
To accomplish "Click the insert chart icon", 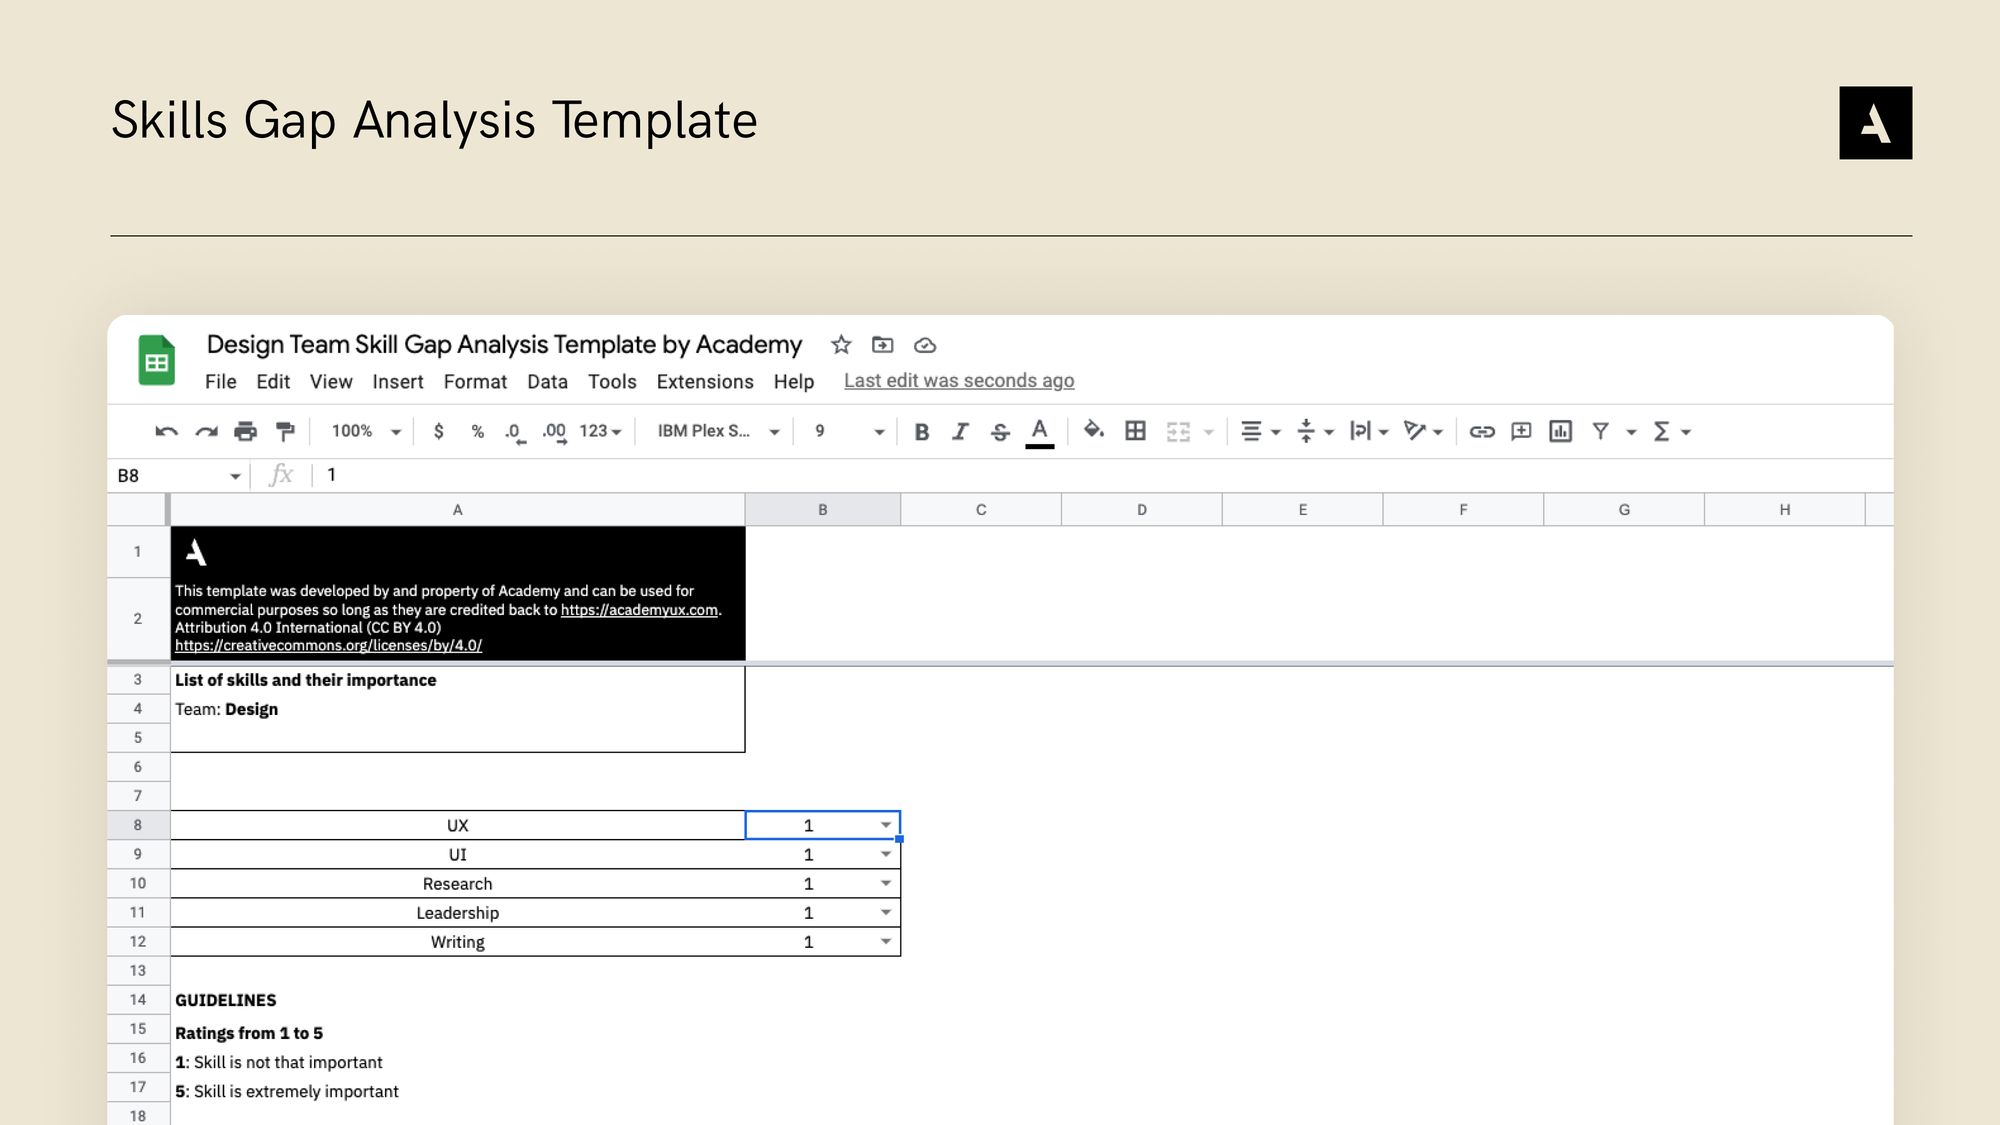I will (1560, 431).
